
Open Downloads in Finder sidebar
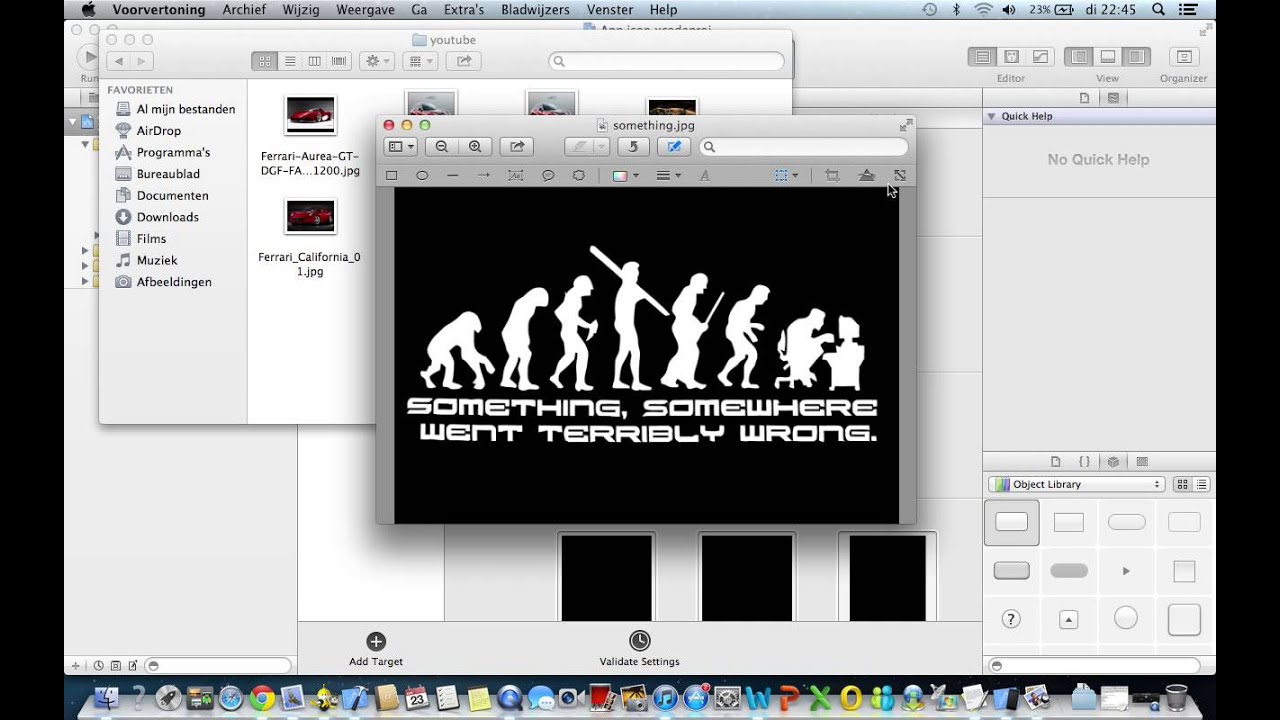167,217
